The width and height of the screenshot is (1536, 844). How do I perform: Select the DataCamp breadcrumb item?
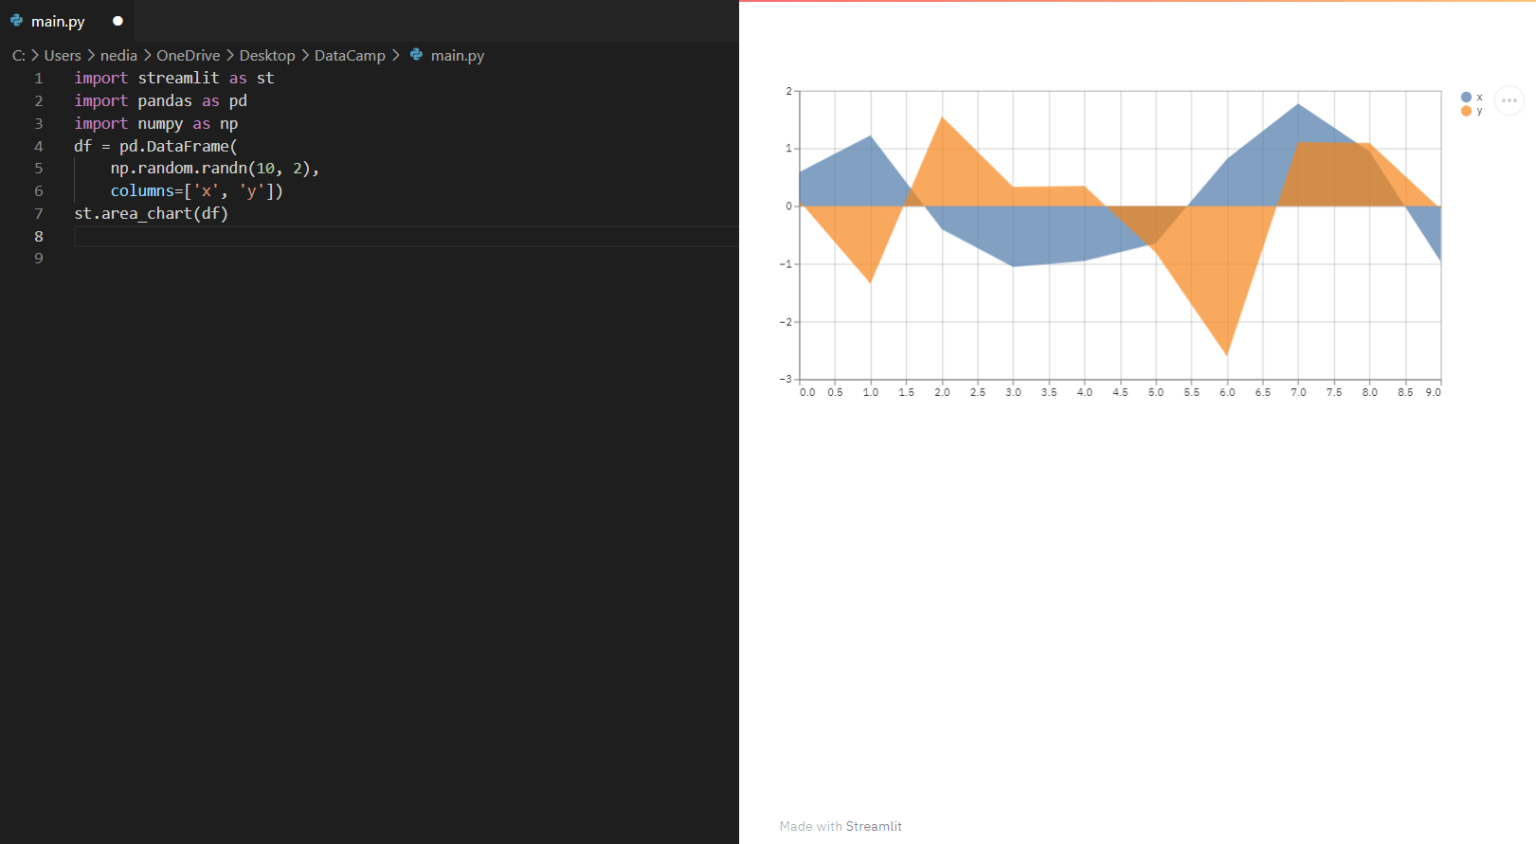coord(349,55)
